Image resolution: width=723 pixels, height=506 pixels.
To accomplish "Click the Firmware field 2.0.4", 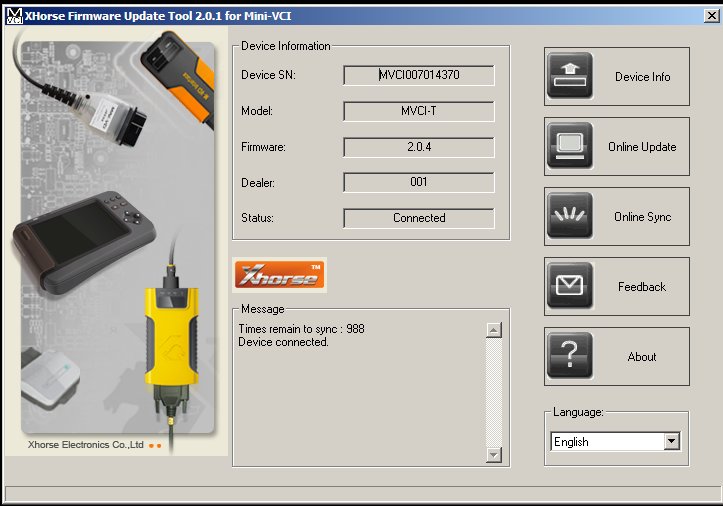I will tap(419, 147).
